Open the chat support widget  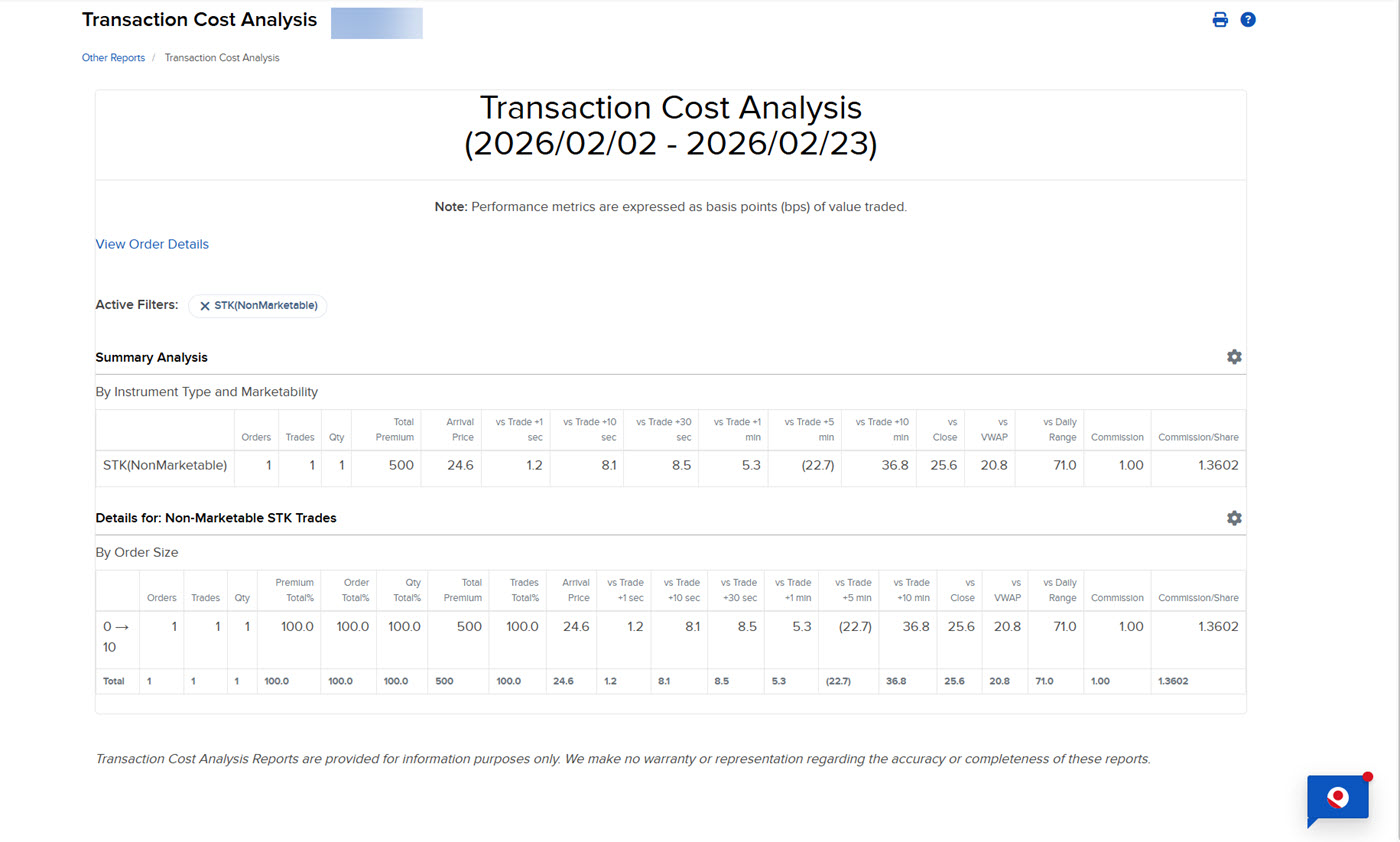click(x=1337, y=799)
